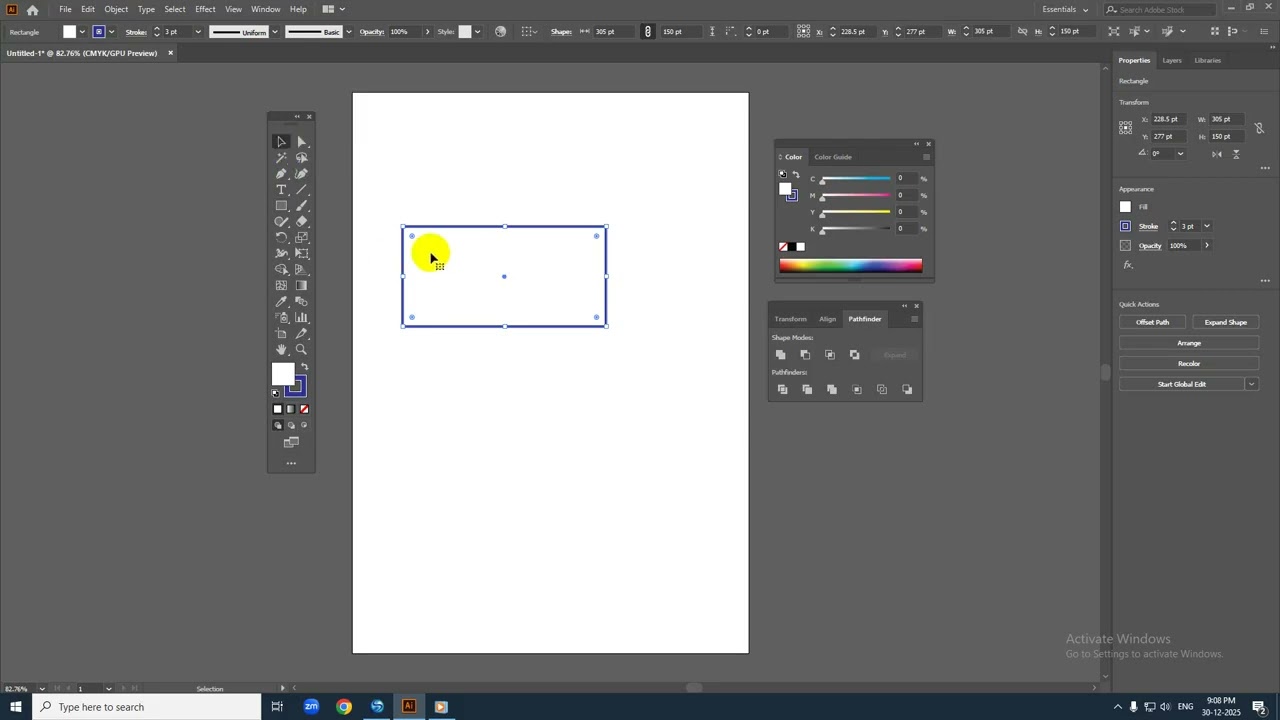
Task: Select the Hand tool
Action: pyautogui.click(x=281, y=350)
